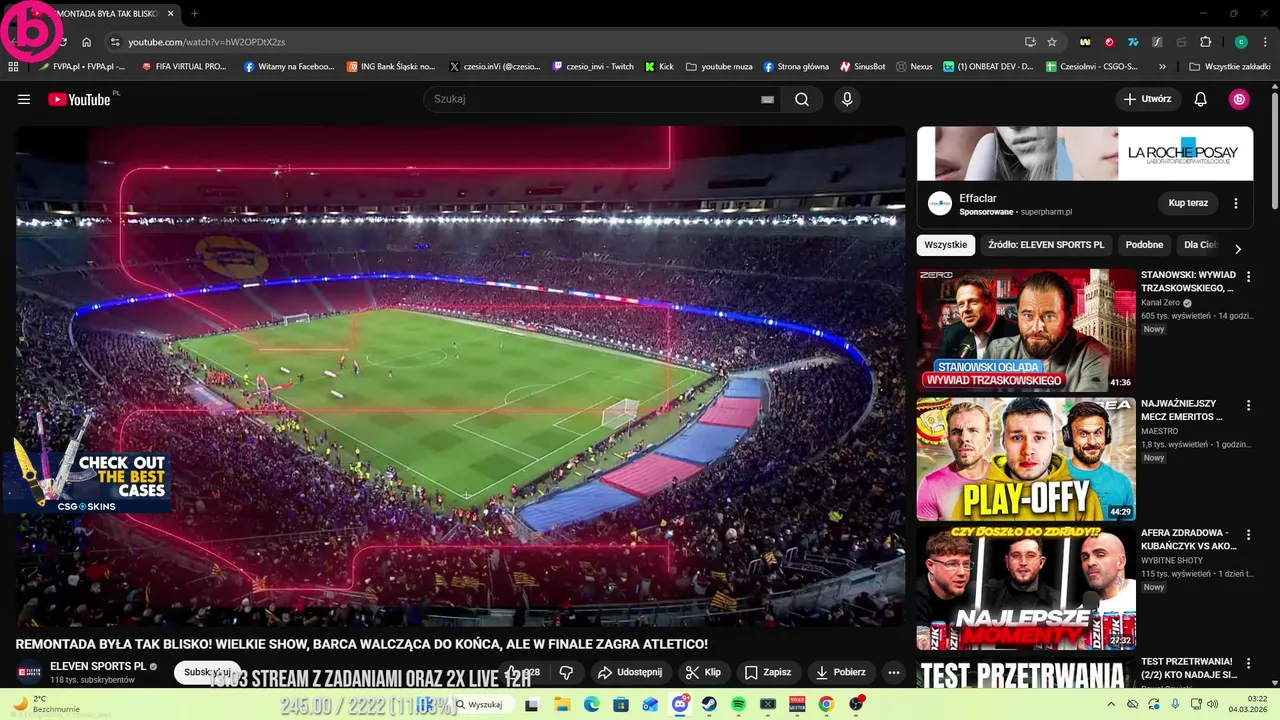Open Chrome profile avatar 'C'
This screenshot has height=720, width=1280.
pyautogui.click(x=1241, y=42)
